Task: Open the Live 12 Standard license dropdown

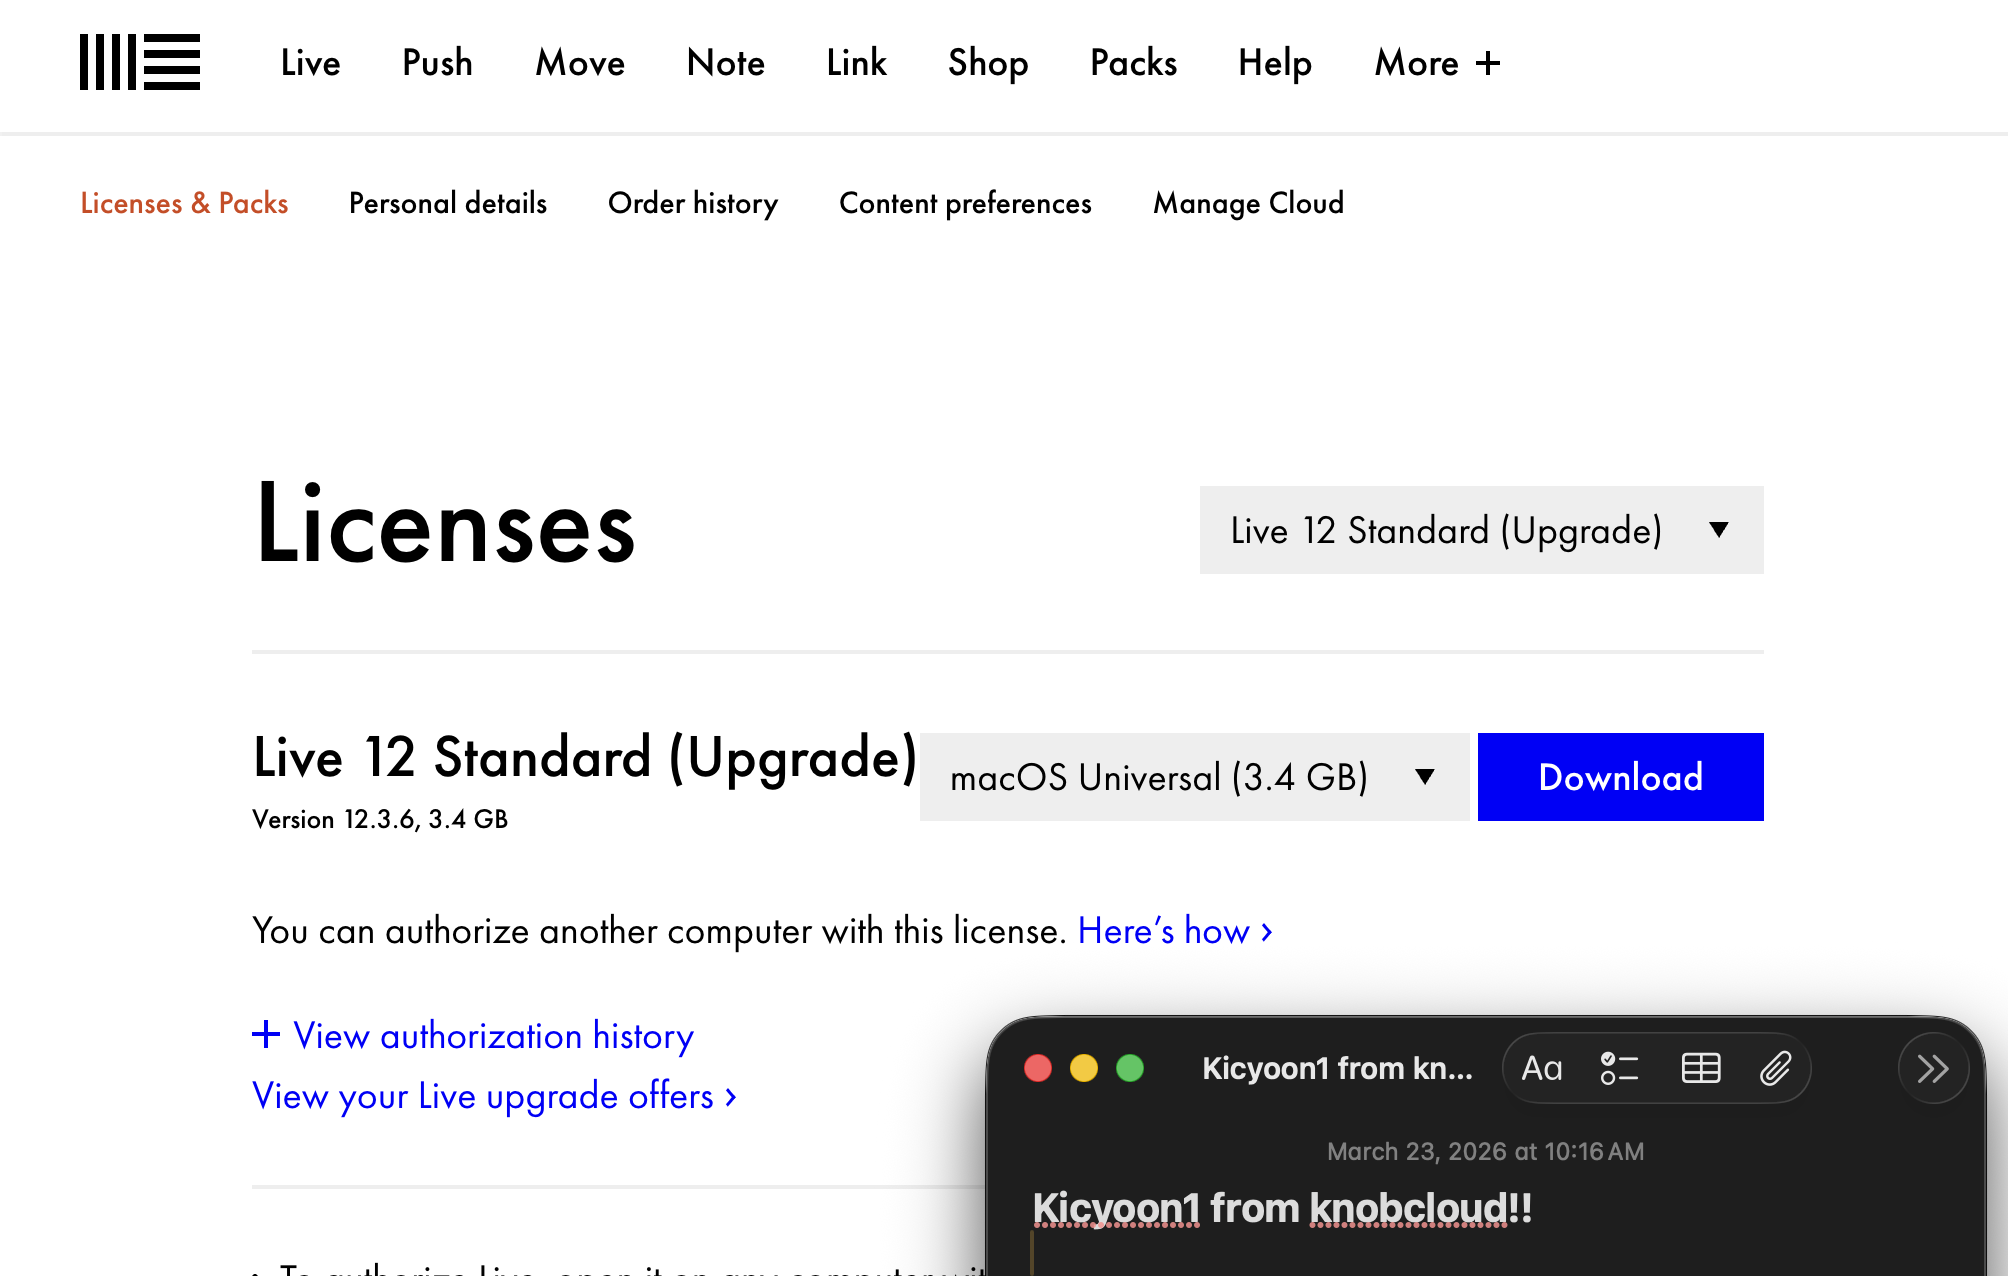Action: [1481, 530]
